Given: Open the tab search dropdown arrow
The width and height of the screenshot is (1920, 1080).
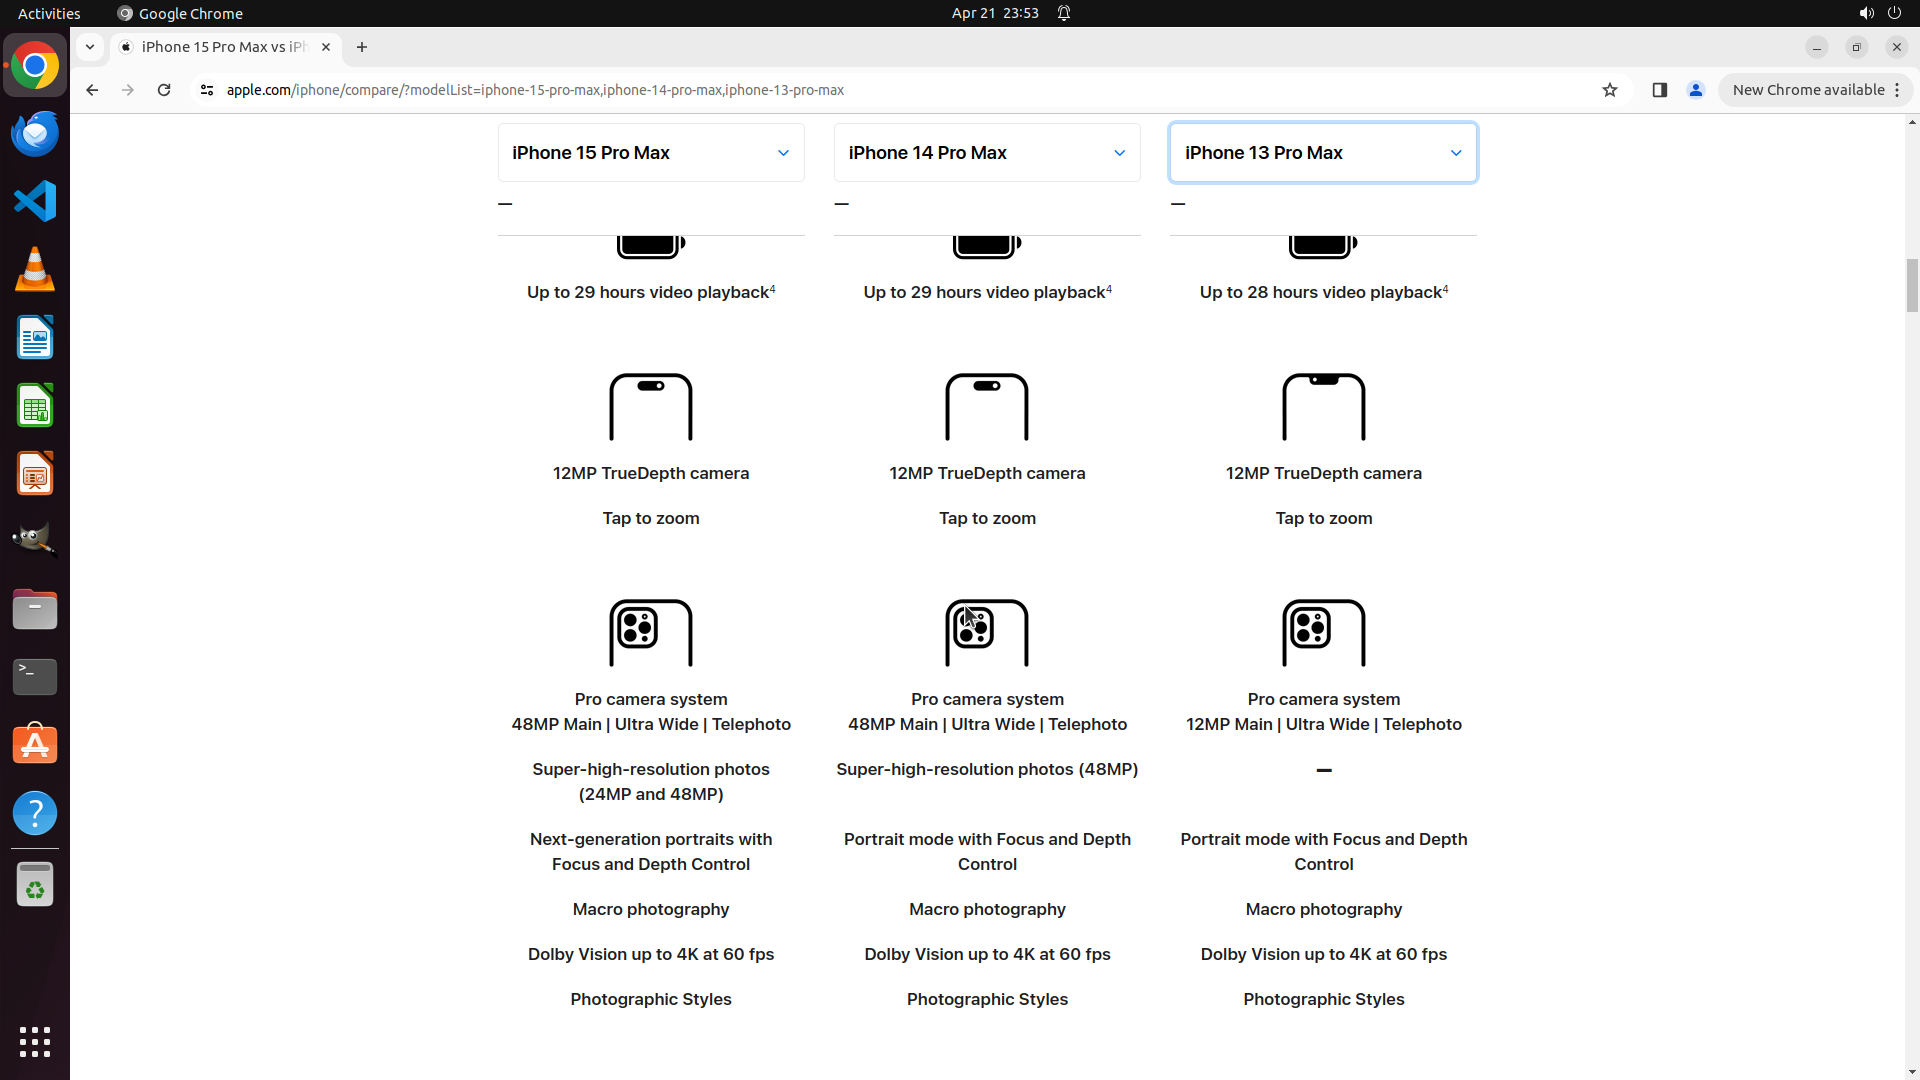Looking at the screenshot, I should click(90, 47).
